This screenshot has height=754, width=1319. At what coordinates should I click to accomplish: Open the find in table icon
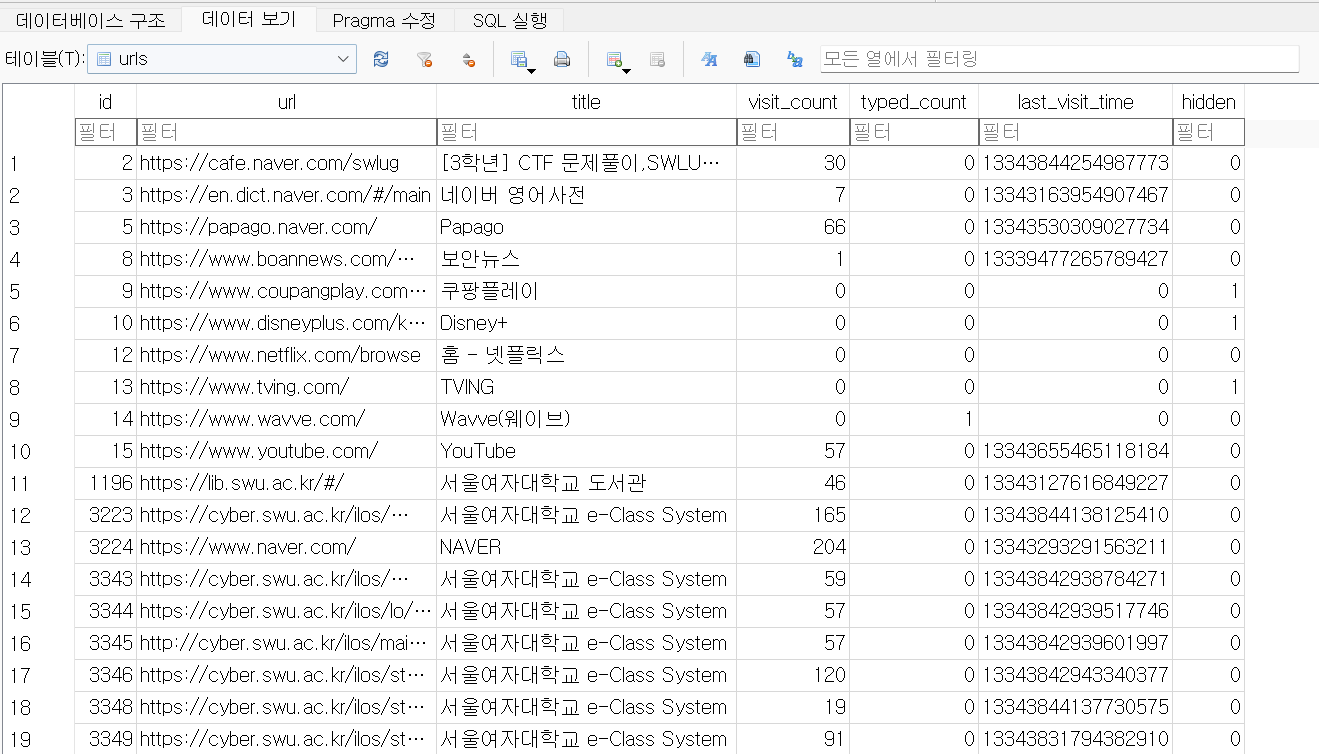click(752, 59)
